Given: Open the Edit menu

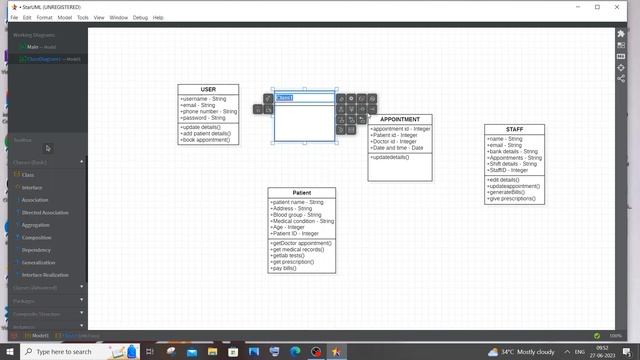Looking at the screenshot, I should coord(27,18).
